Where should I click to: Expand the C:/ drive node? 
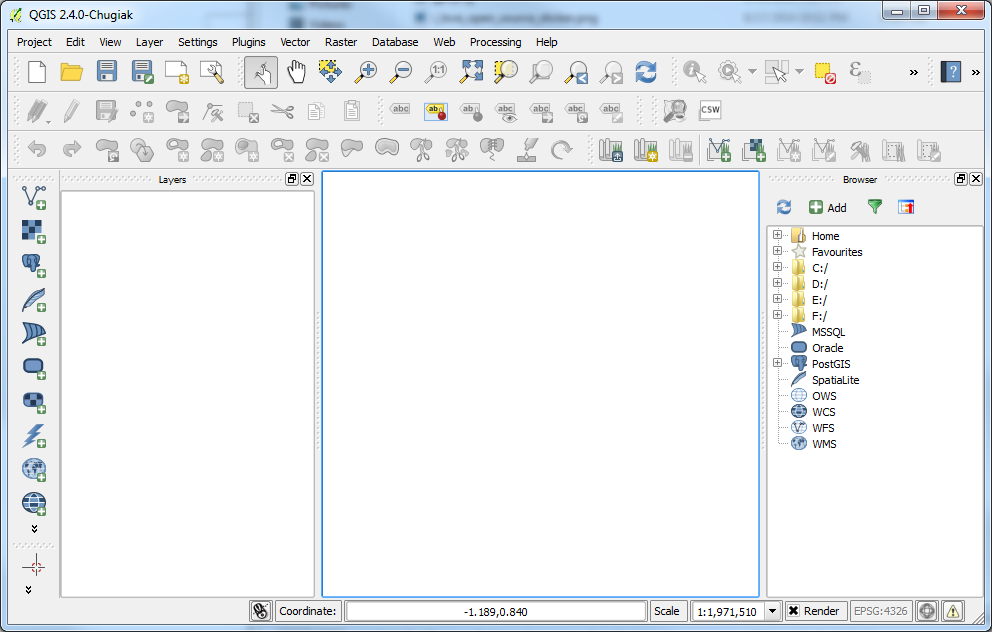tap(777, 268)
